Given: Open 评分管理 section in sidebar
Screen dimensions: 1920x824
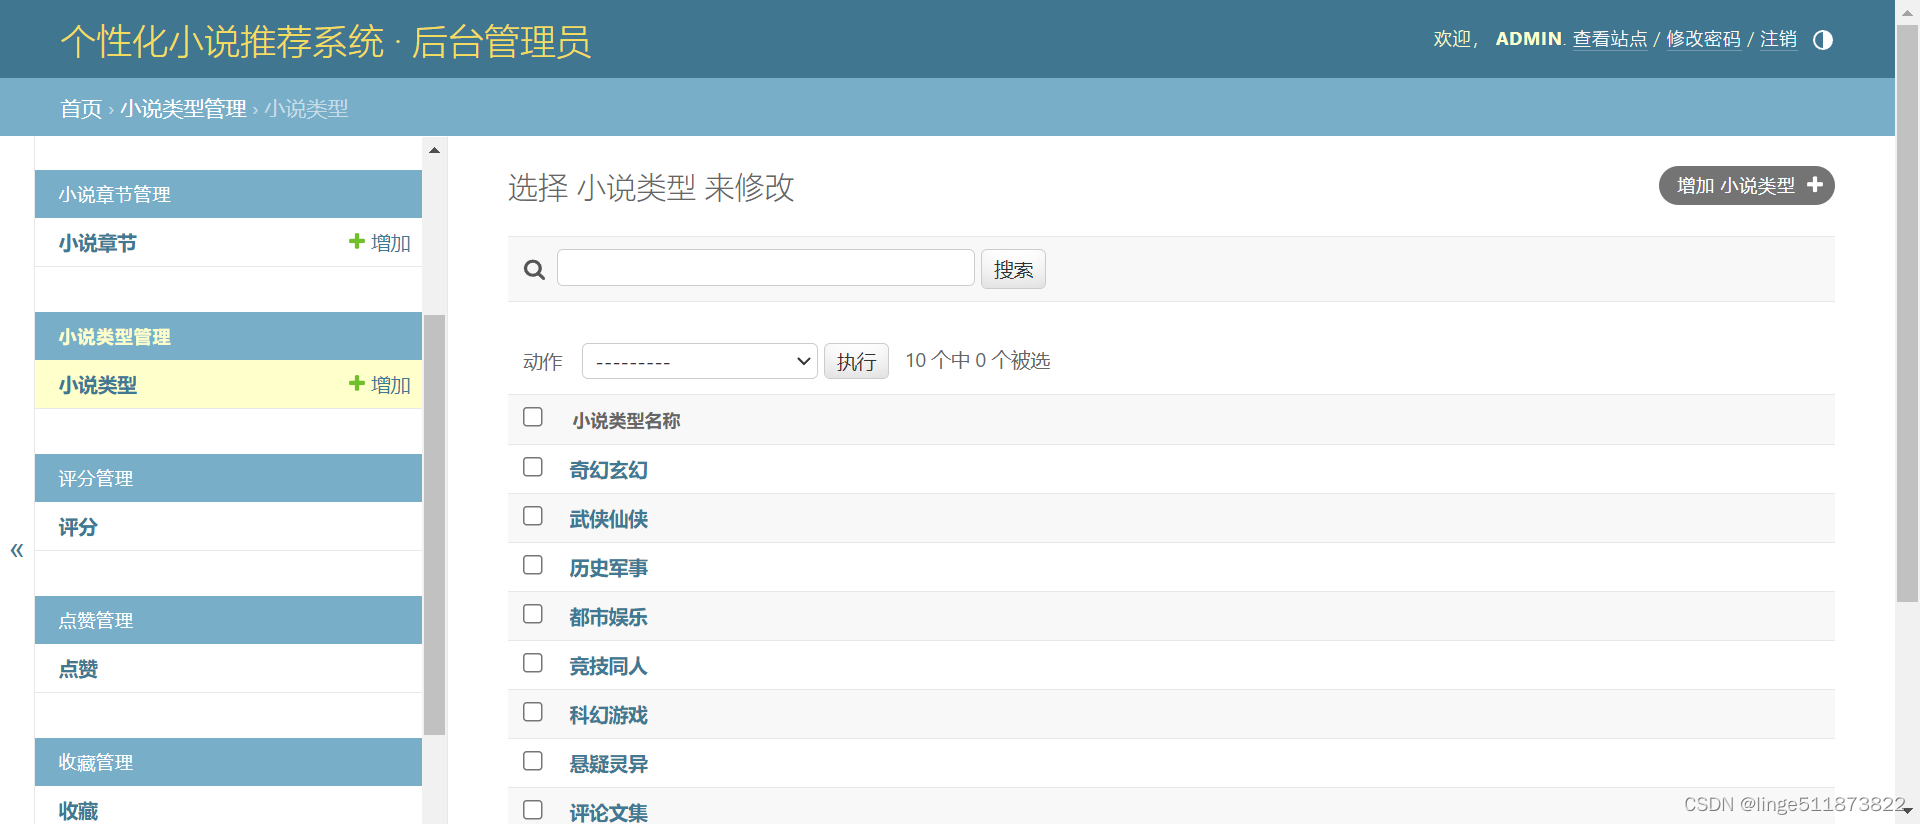Looking at the screenshot, I should (96, 479).
